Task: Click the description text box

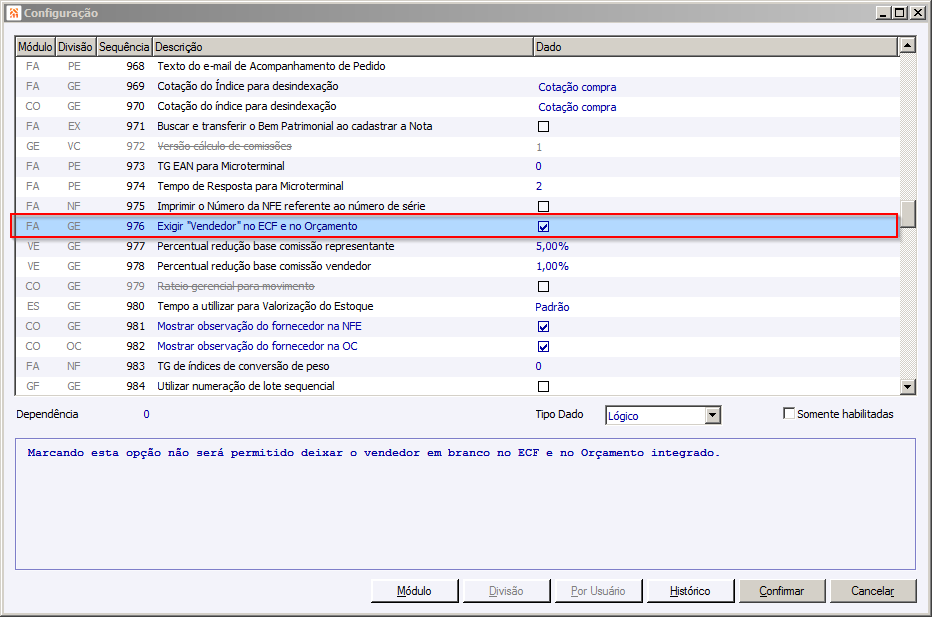Action: (465, 504)
